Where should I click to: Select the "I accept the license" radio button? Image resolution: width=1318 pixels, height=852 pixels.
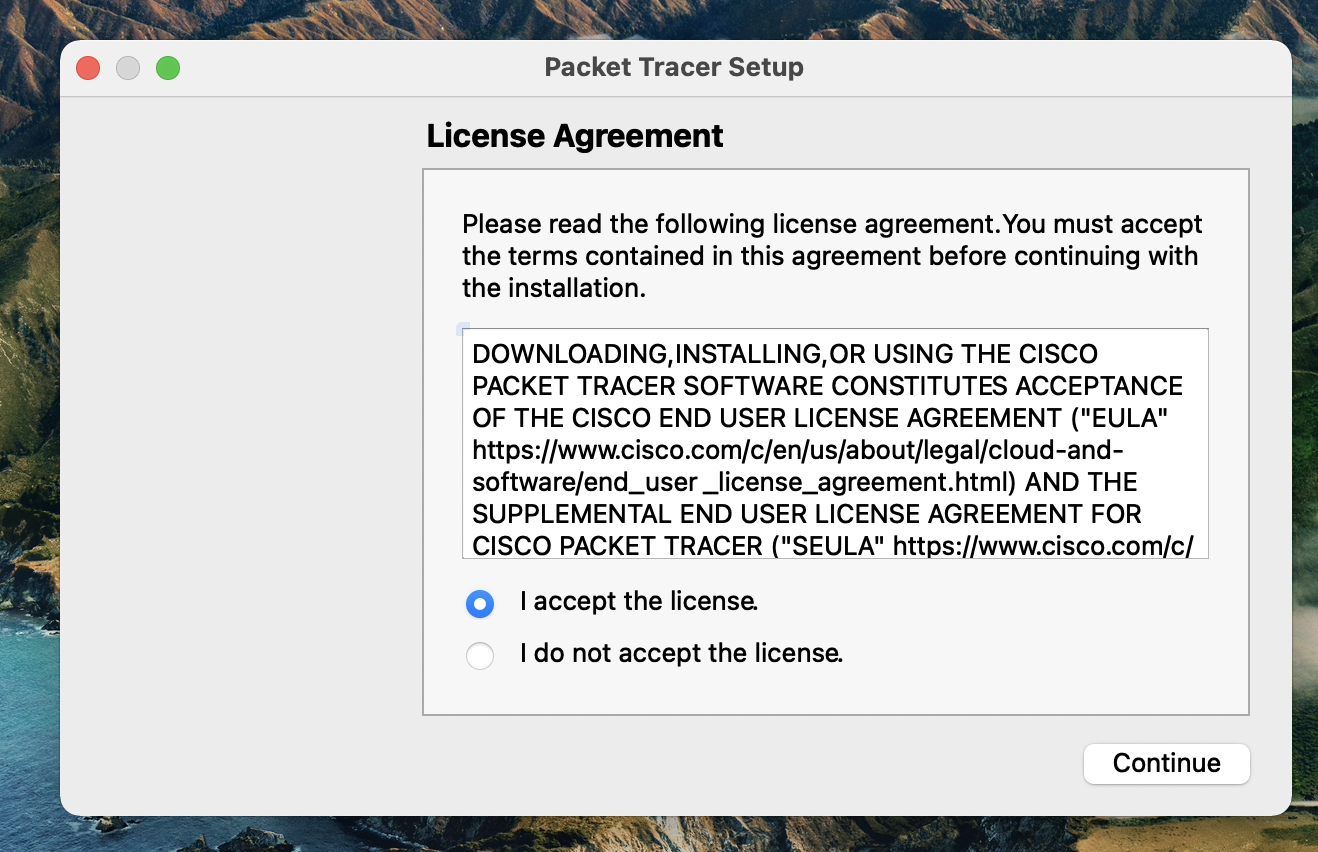click(480, 604)
